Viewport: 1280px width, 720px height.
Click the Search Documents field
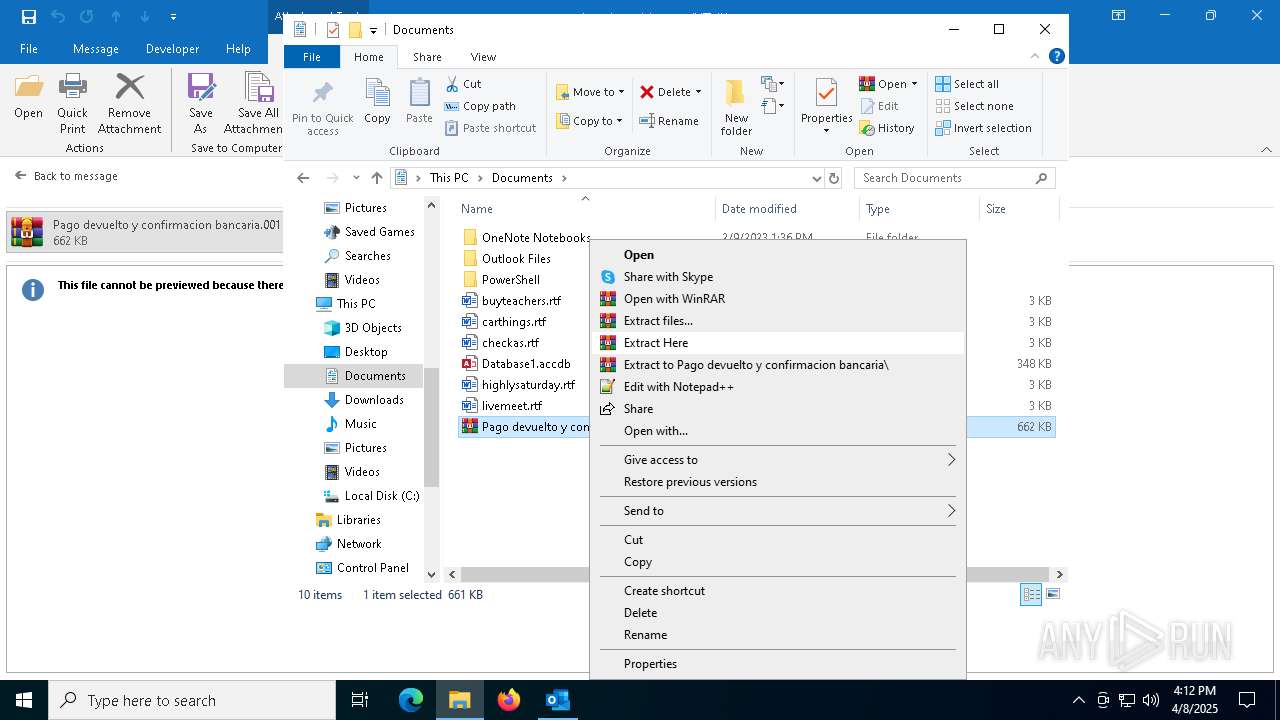954,178
